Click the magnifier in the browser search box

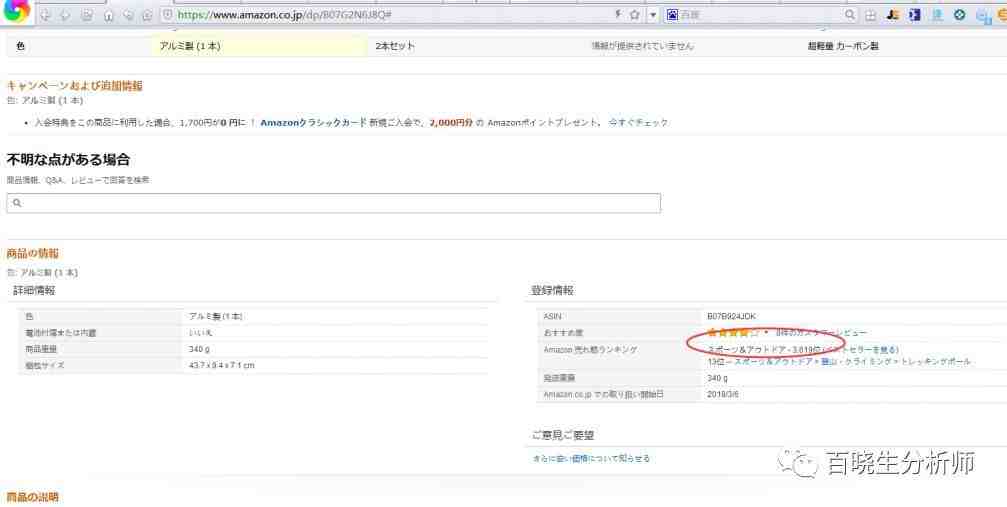click(850, 15)
